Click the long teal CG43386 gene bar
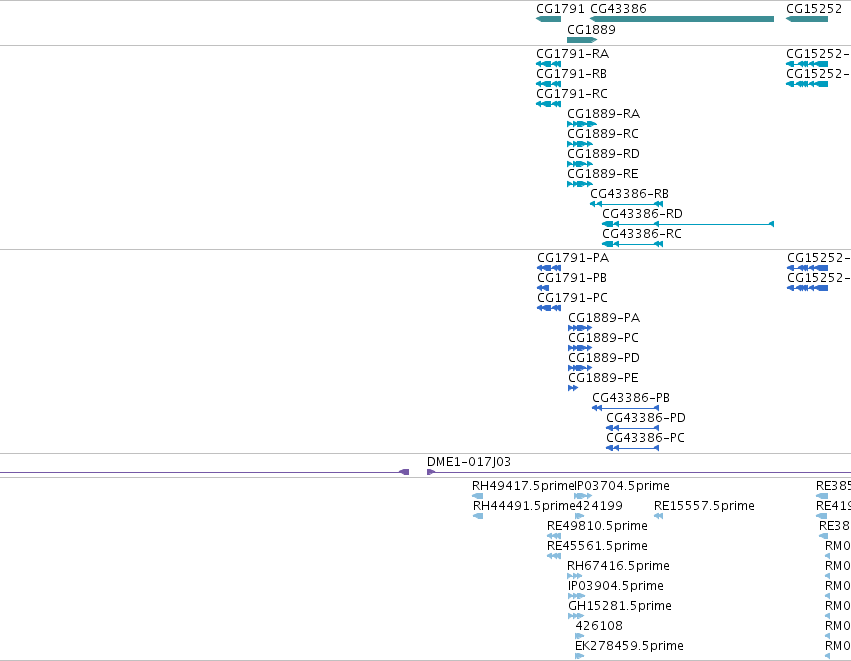Viewport: 851px width, 661px height. coord(682,19)
